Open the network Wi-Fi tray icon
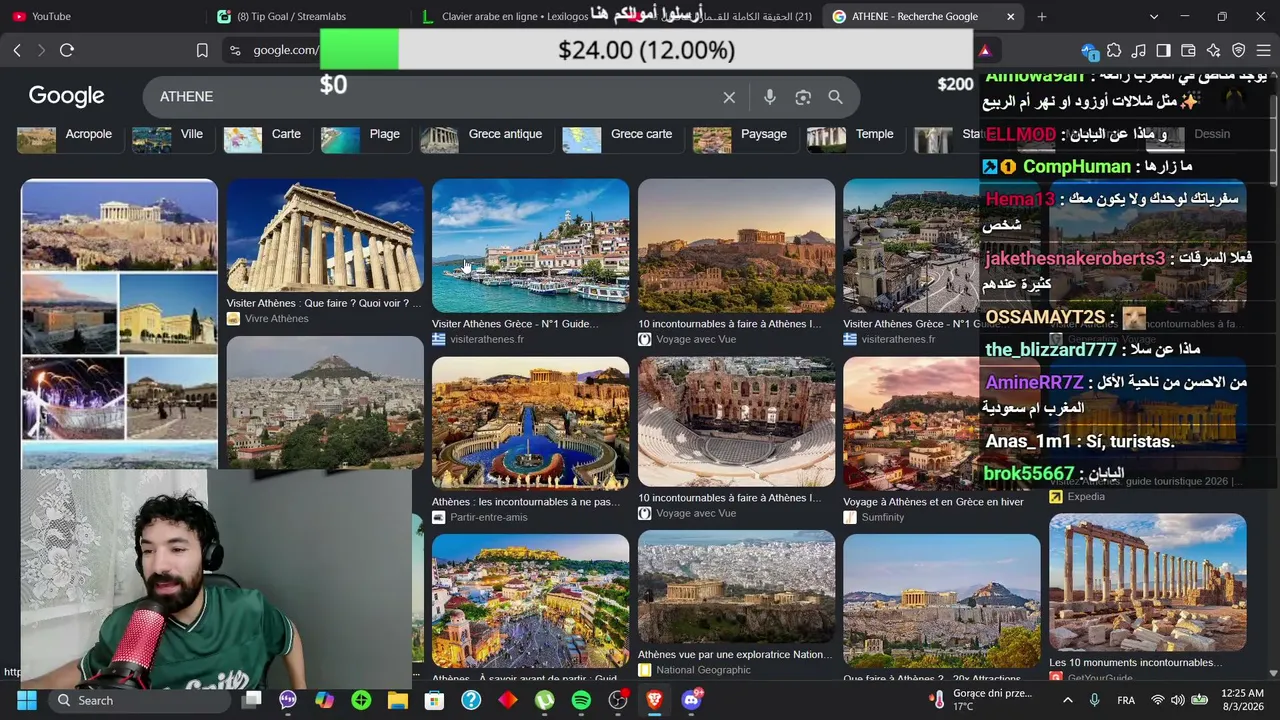The height and width of the screenshot is (720, 1280). [x=1157, y=700]
